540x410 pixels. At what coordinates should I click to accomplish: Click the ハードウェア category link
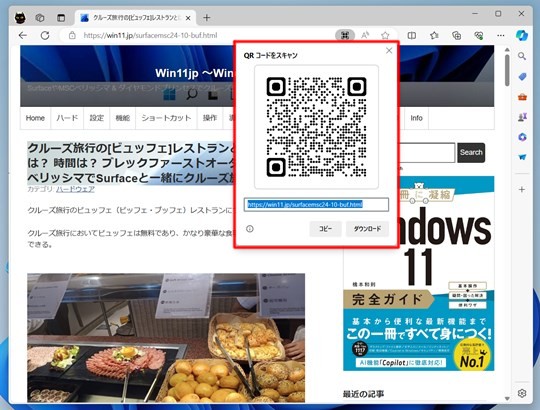point(75,189)
